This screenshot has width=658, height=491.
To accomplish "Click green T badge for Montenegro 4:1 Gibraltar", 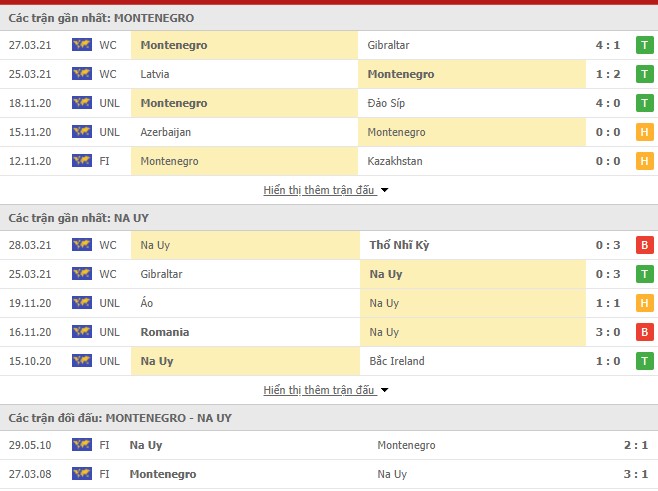I will (x=644, y=45).
